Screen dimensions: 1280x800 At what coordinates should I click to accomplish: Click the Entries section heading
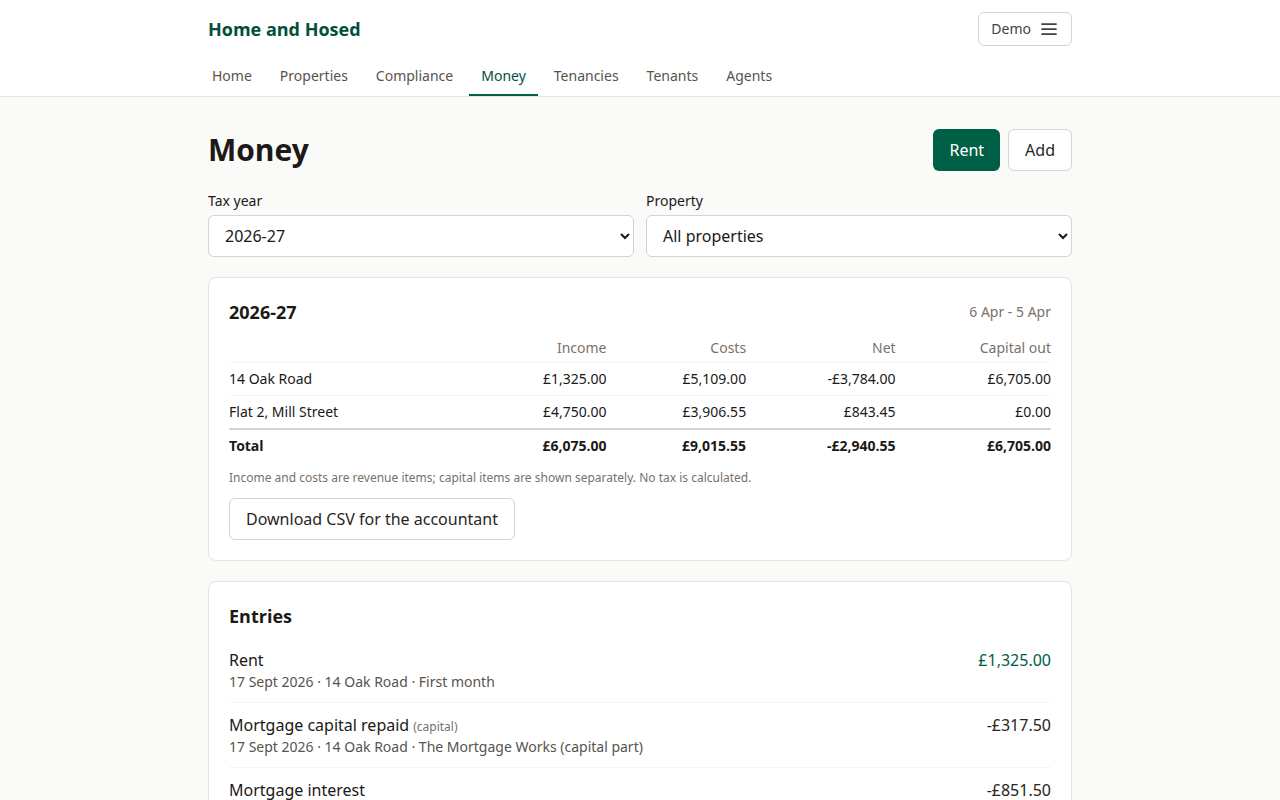point(260,617)
